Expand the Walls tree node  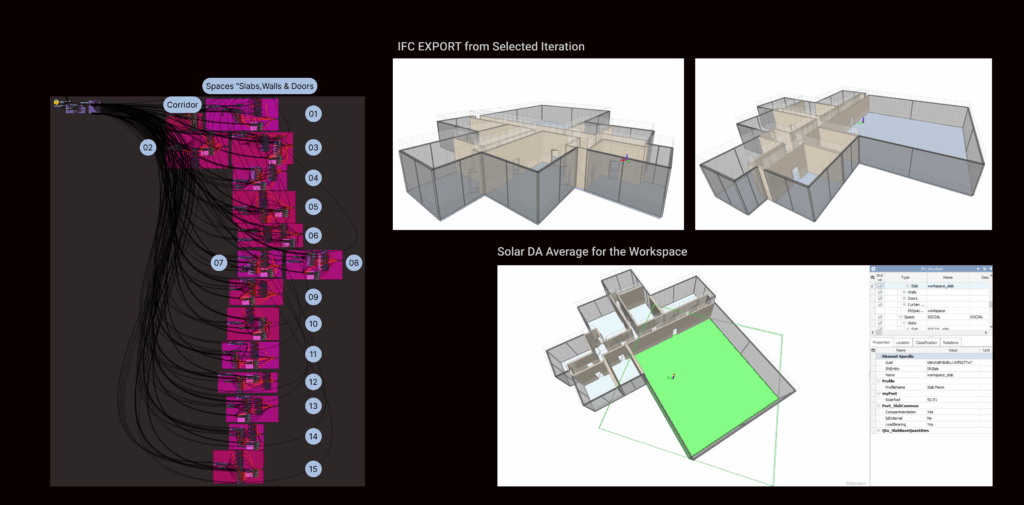(902, 293)
